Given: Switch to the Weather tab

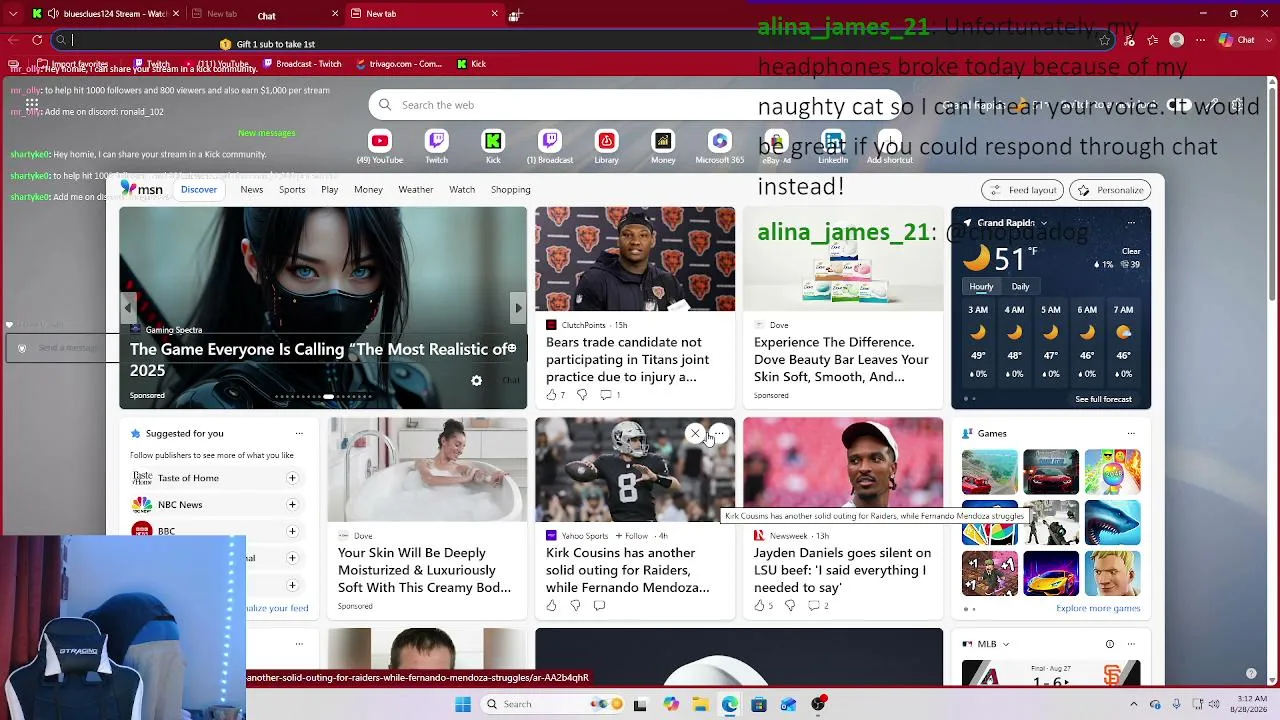Looking at the screenshot, I should tap(416, 189).
